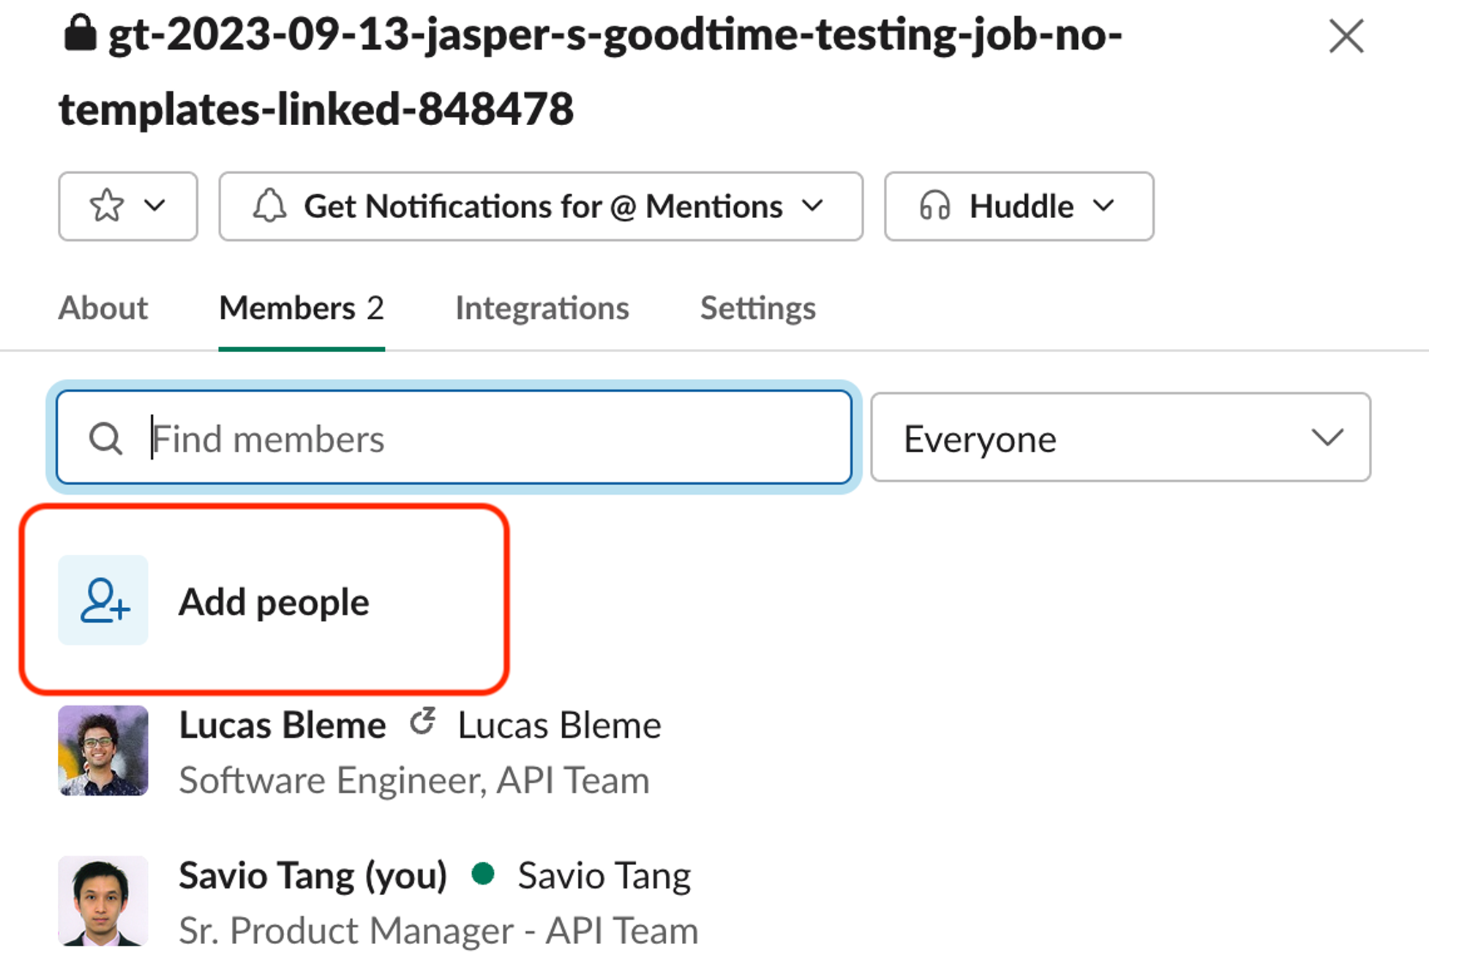Expand the star favorites dropdown chevron
This screenshot has height=980, width=1476.
(x=155, y=206)
